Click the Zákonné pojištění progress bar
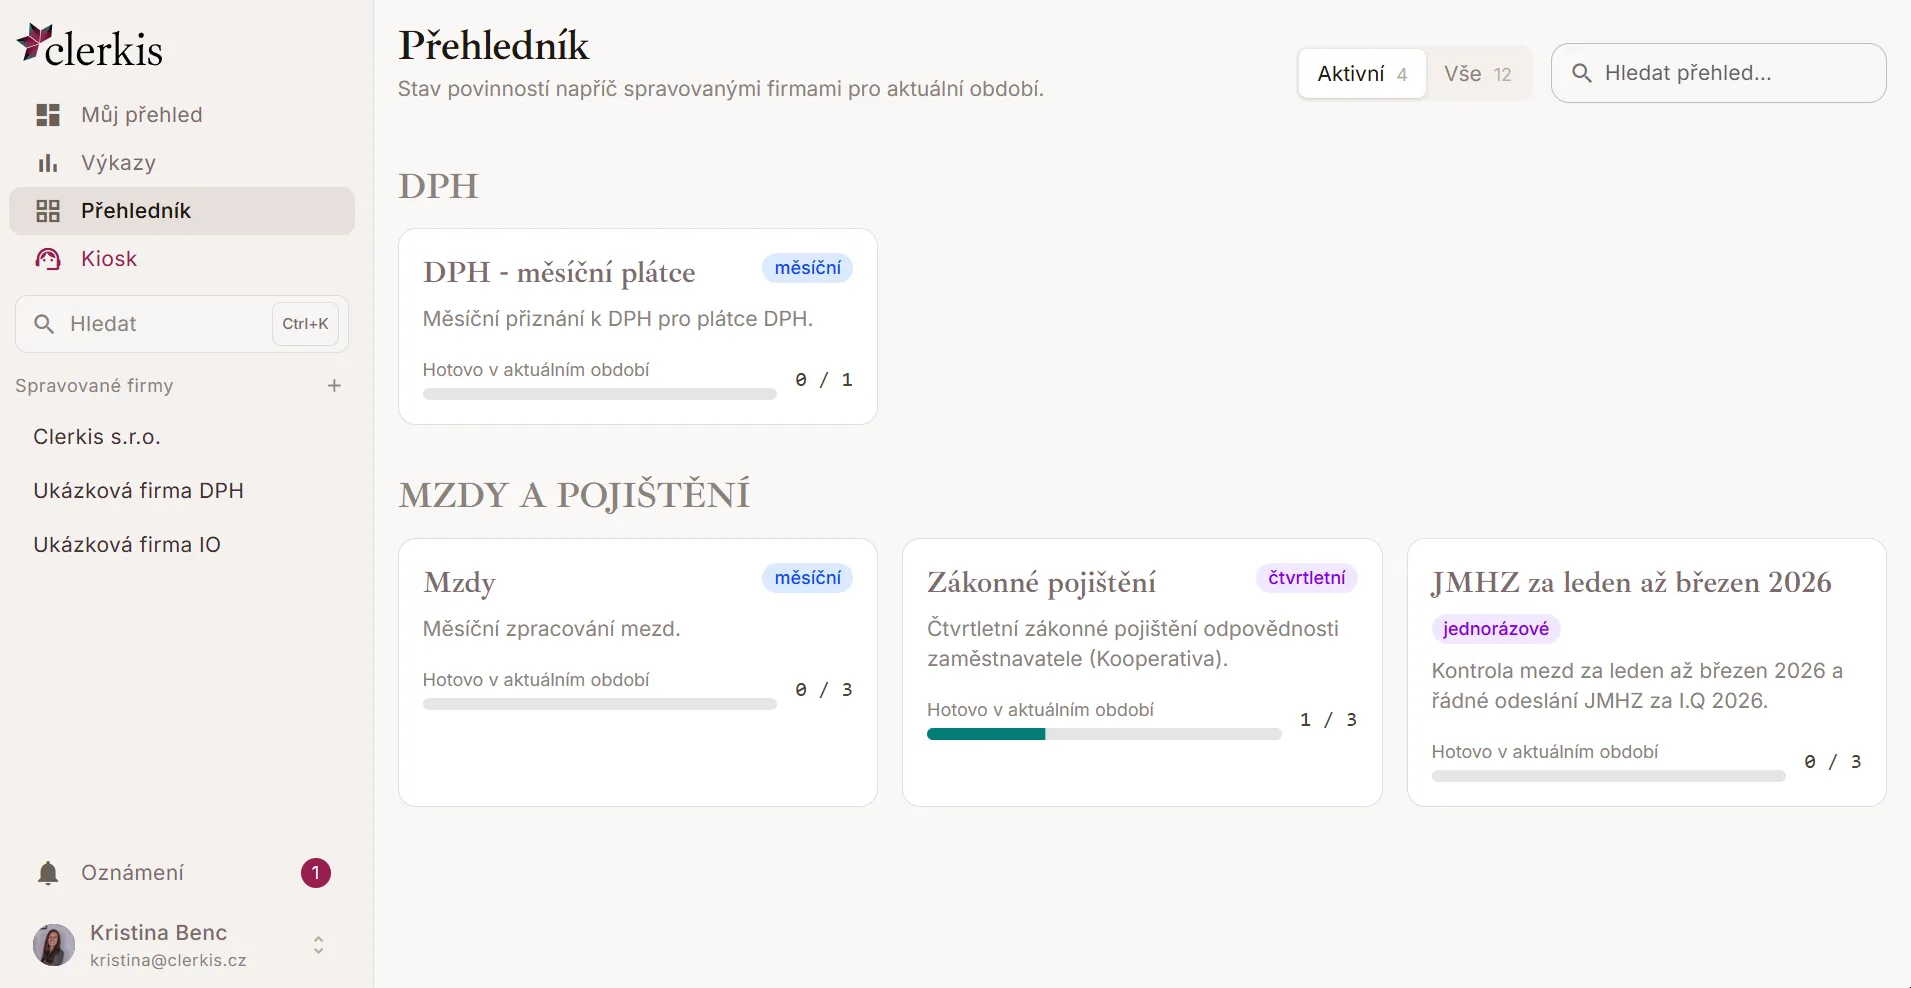This screenshot has height=988, width=1911. point(1104,734)
